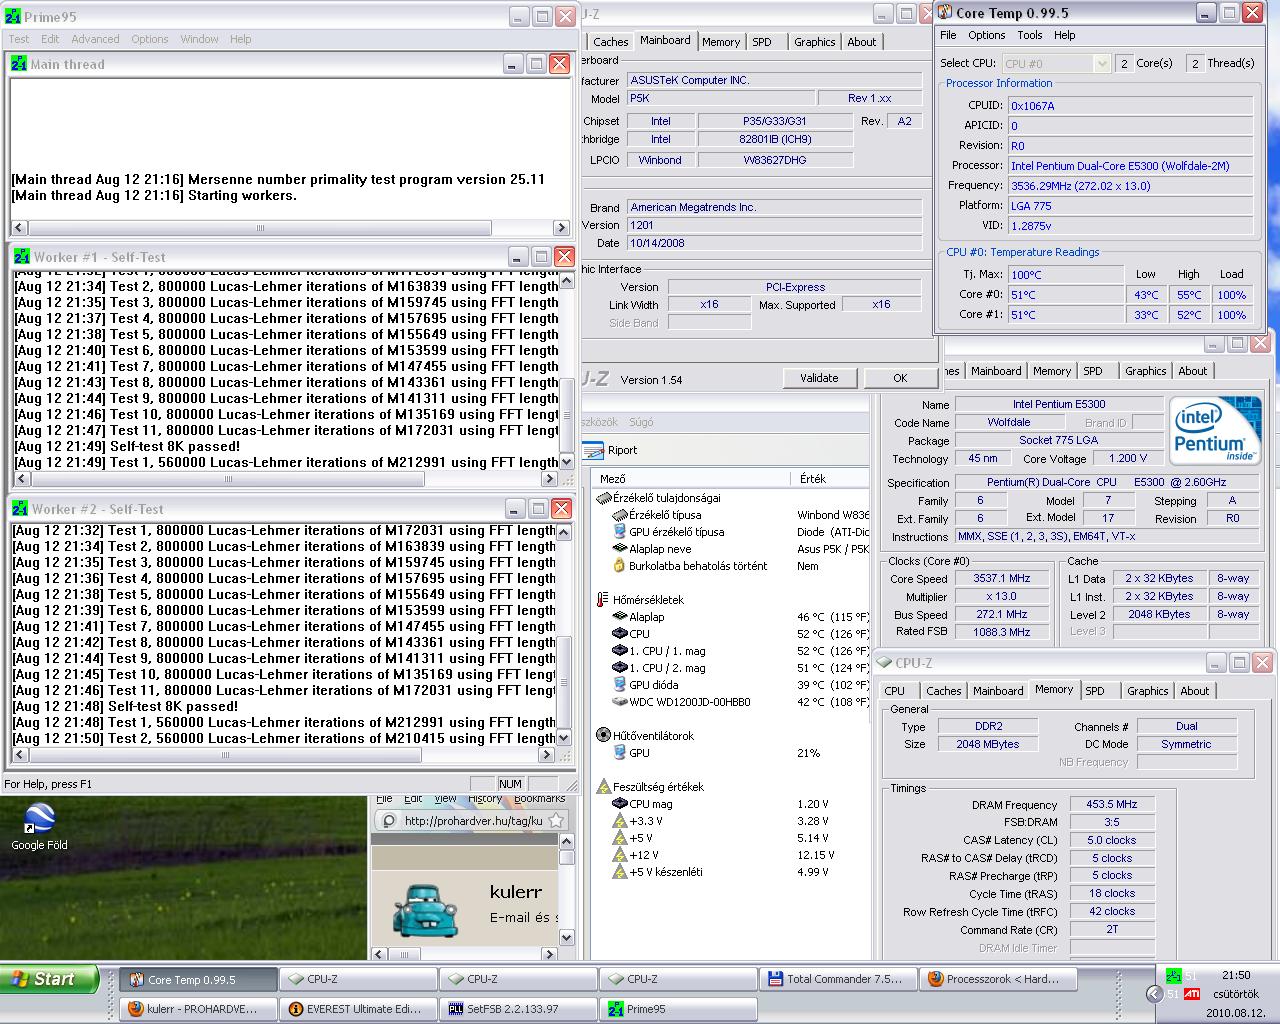
Task: Select GPU dióda temperature icon
Action: tap(620, 685)
